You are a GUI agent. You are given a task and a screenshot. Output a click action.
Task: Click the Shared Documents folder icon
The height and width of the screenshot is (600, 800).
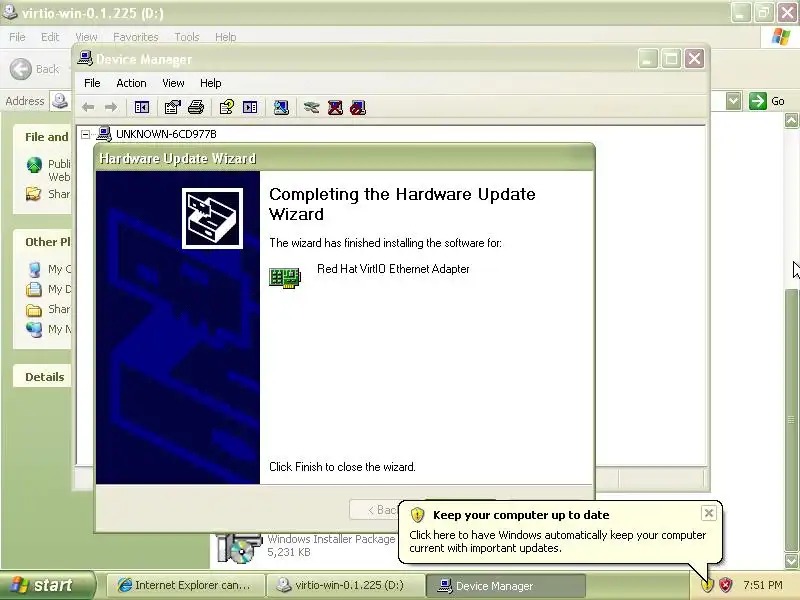(34, 310)
